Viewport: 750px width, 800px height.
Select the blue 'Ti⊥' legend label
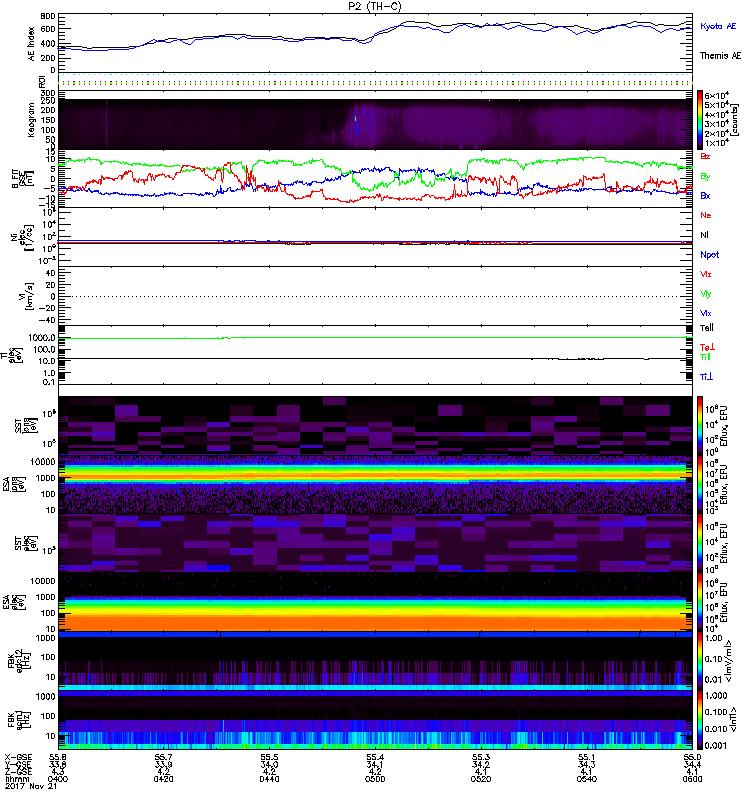(x=706, y=377)
